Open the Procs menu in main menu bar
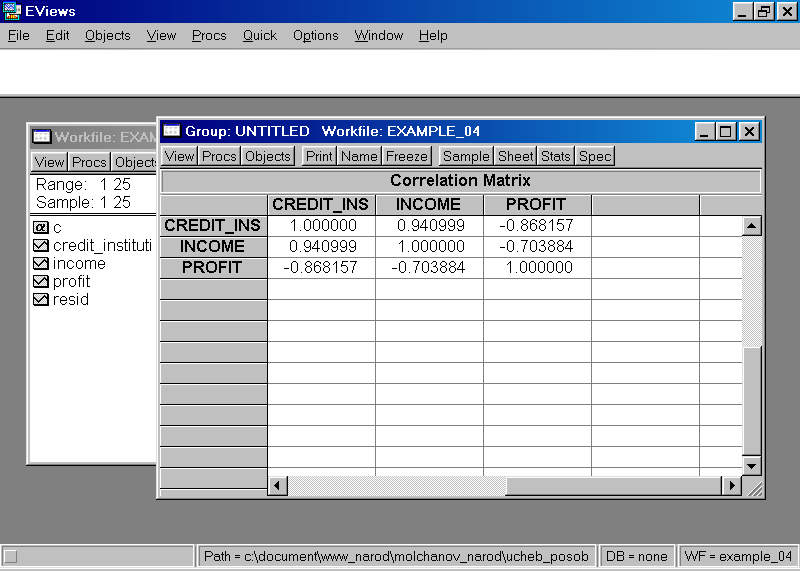800x571 pixels. point(209,35)
